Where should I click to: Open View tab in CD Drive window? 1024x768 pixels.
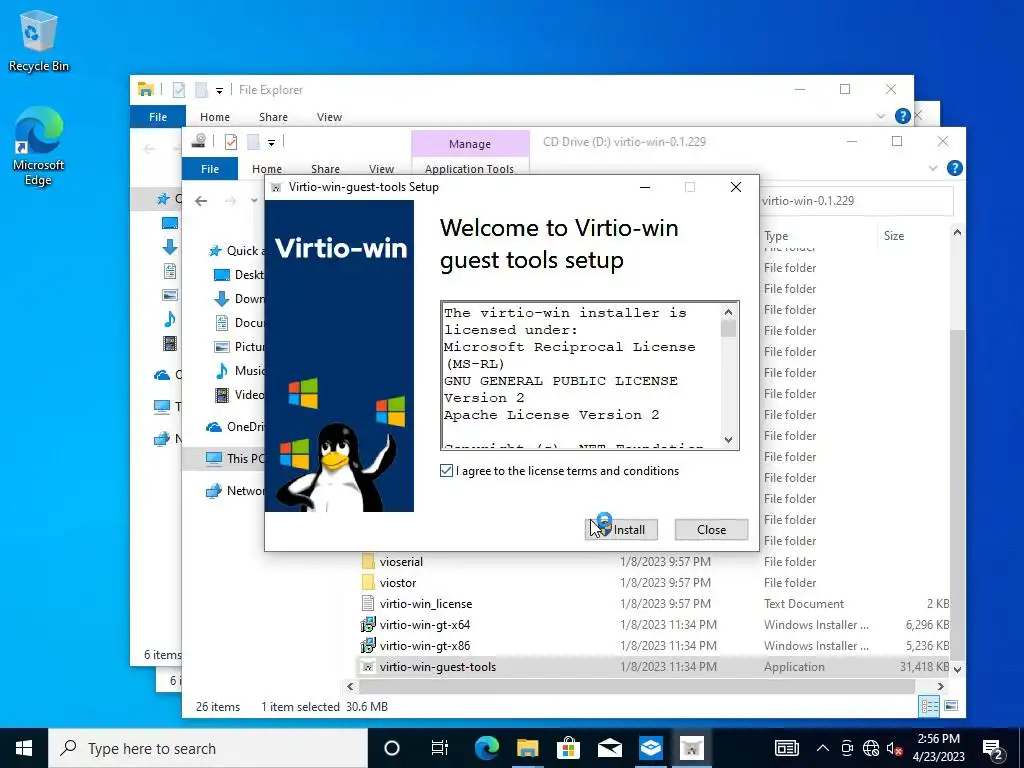point(381,168)
